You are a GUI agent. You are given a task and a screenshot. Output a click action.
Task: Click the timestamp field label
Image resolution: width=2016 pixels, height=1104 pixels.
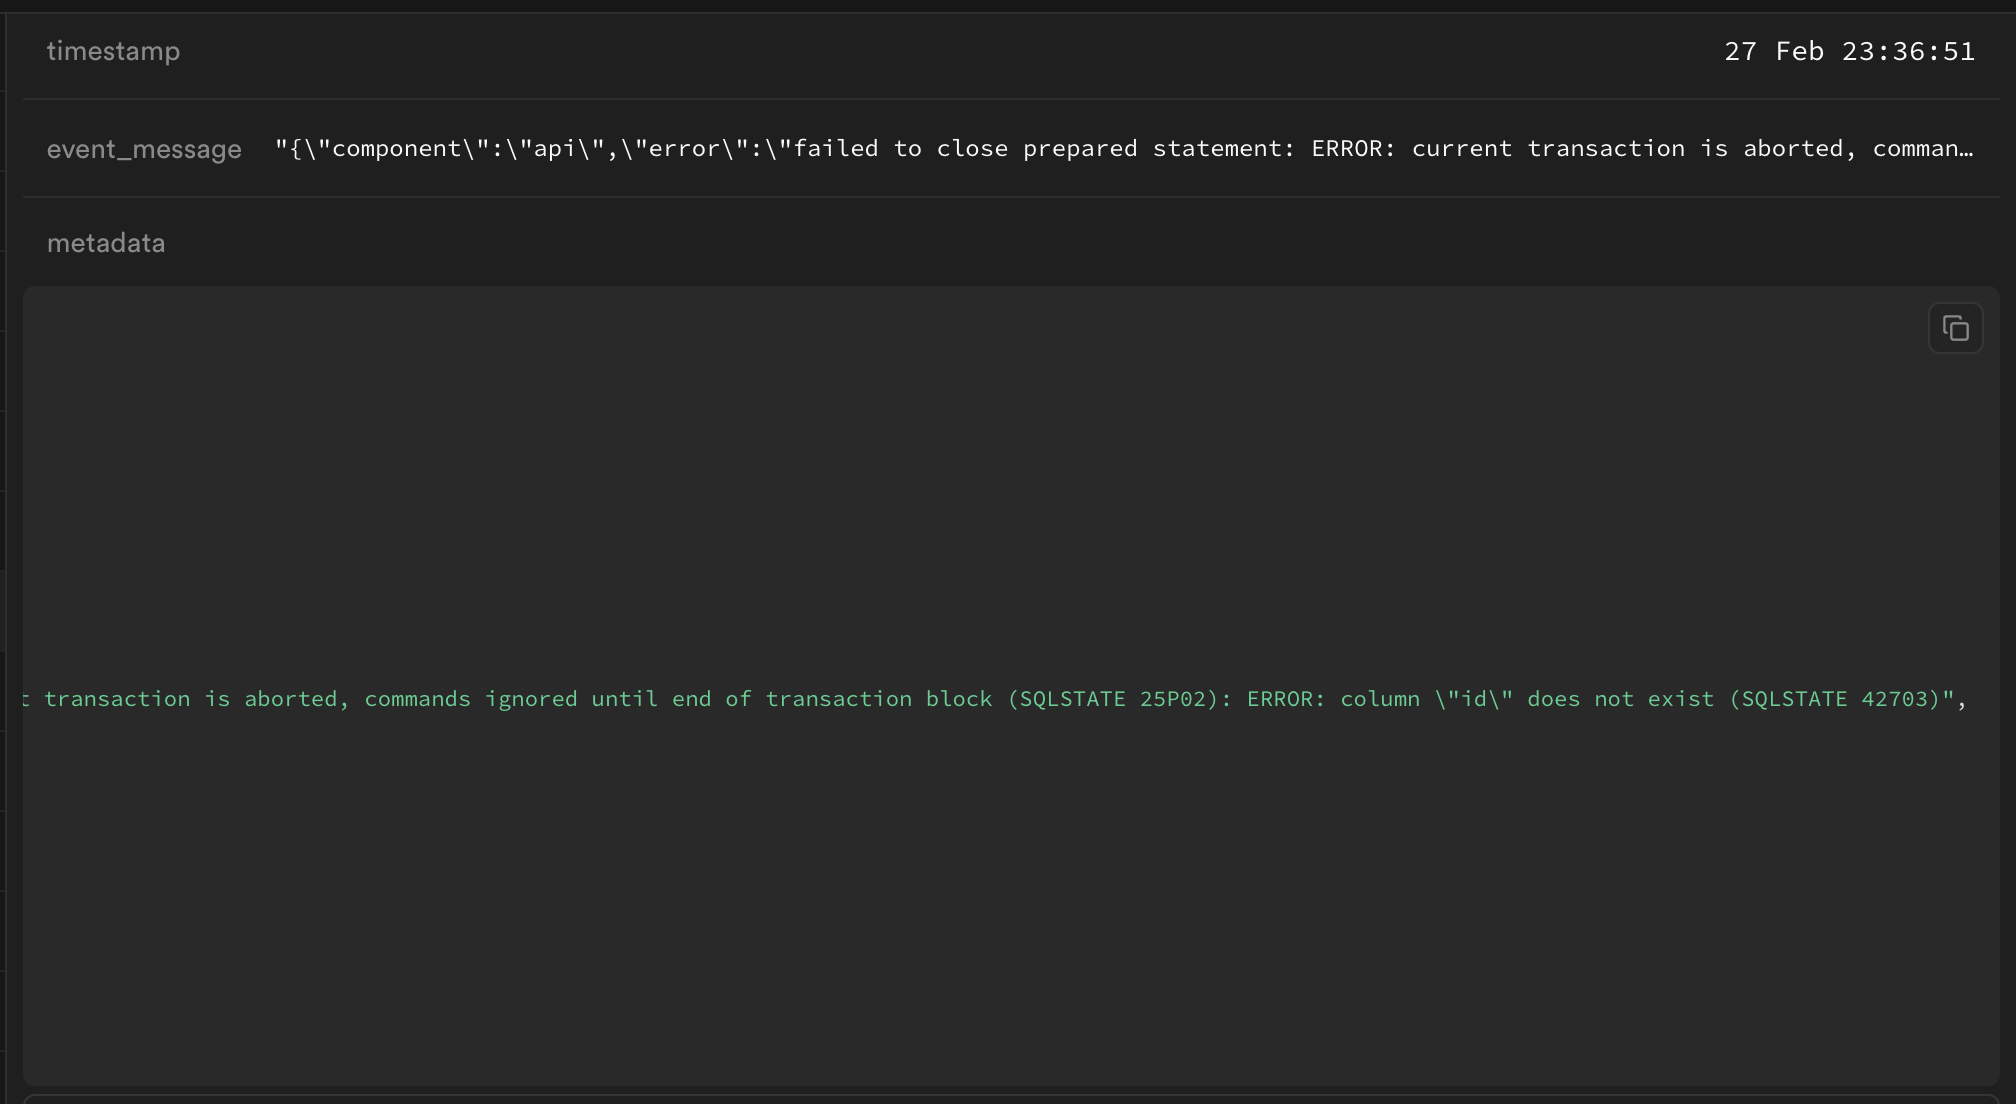pos(113,51)
